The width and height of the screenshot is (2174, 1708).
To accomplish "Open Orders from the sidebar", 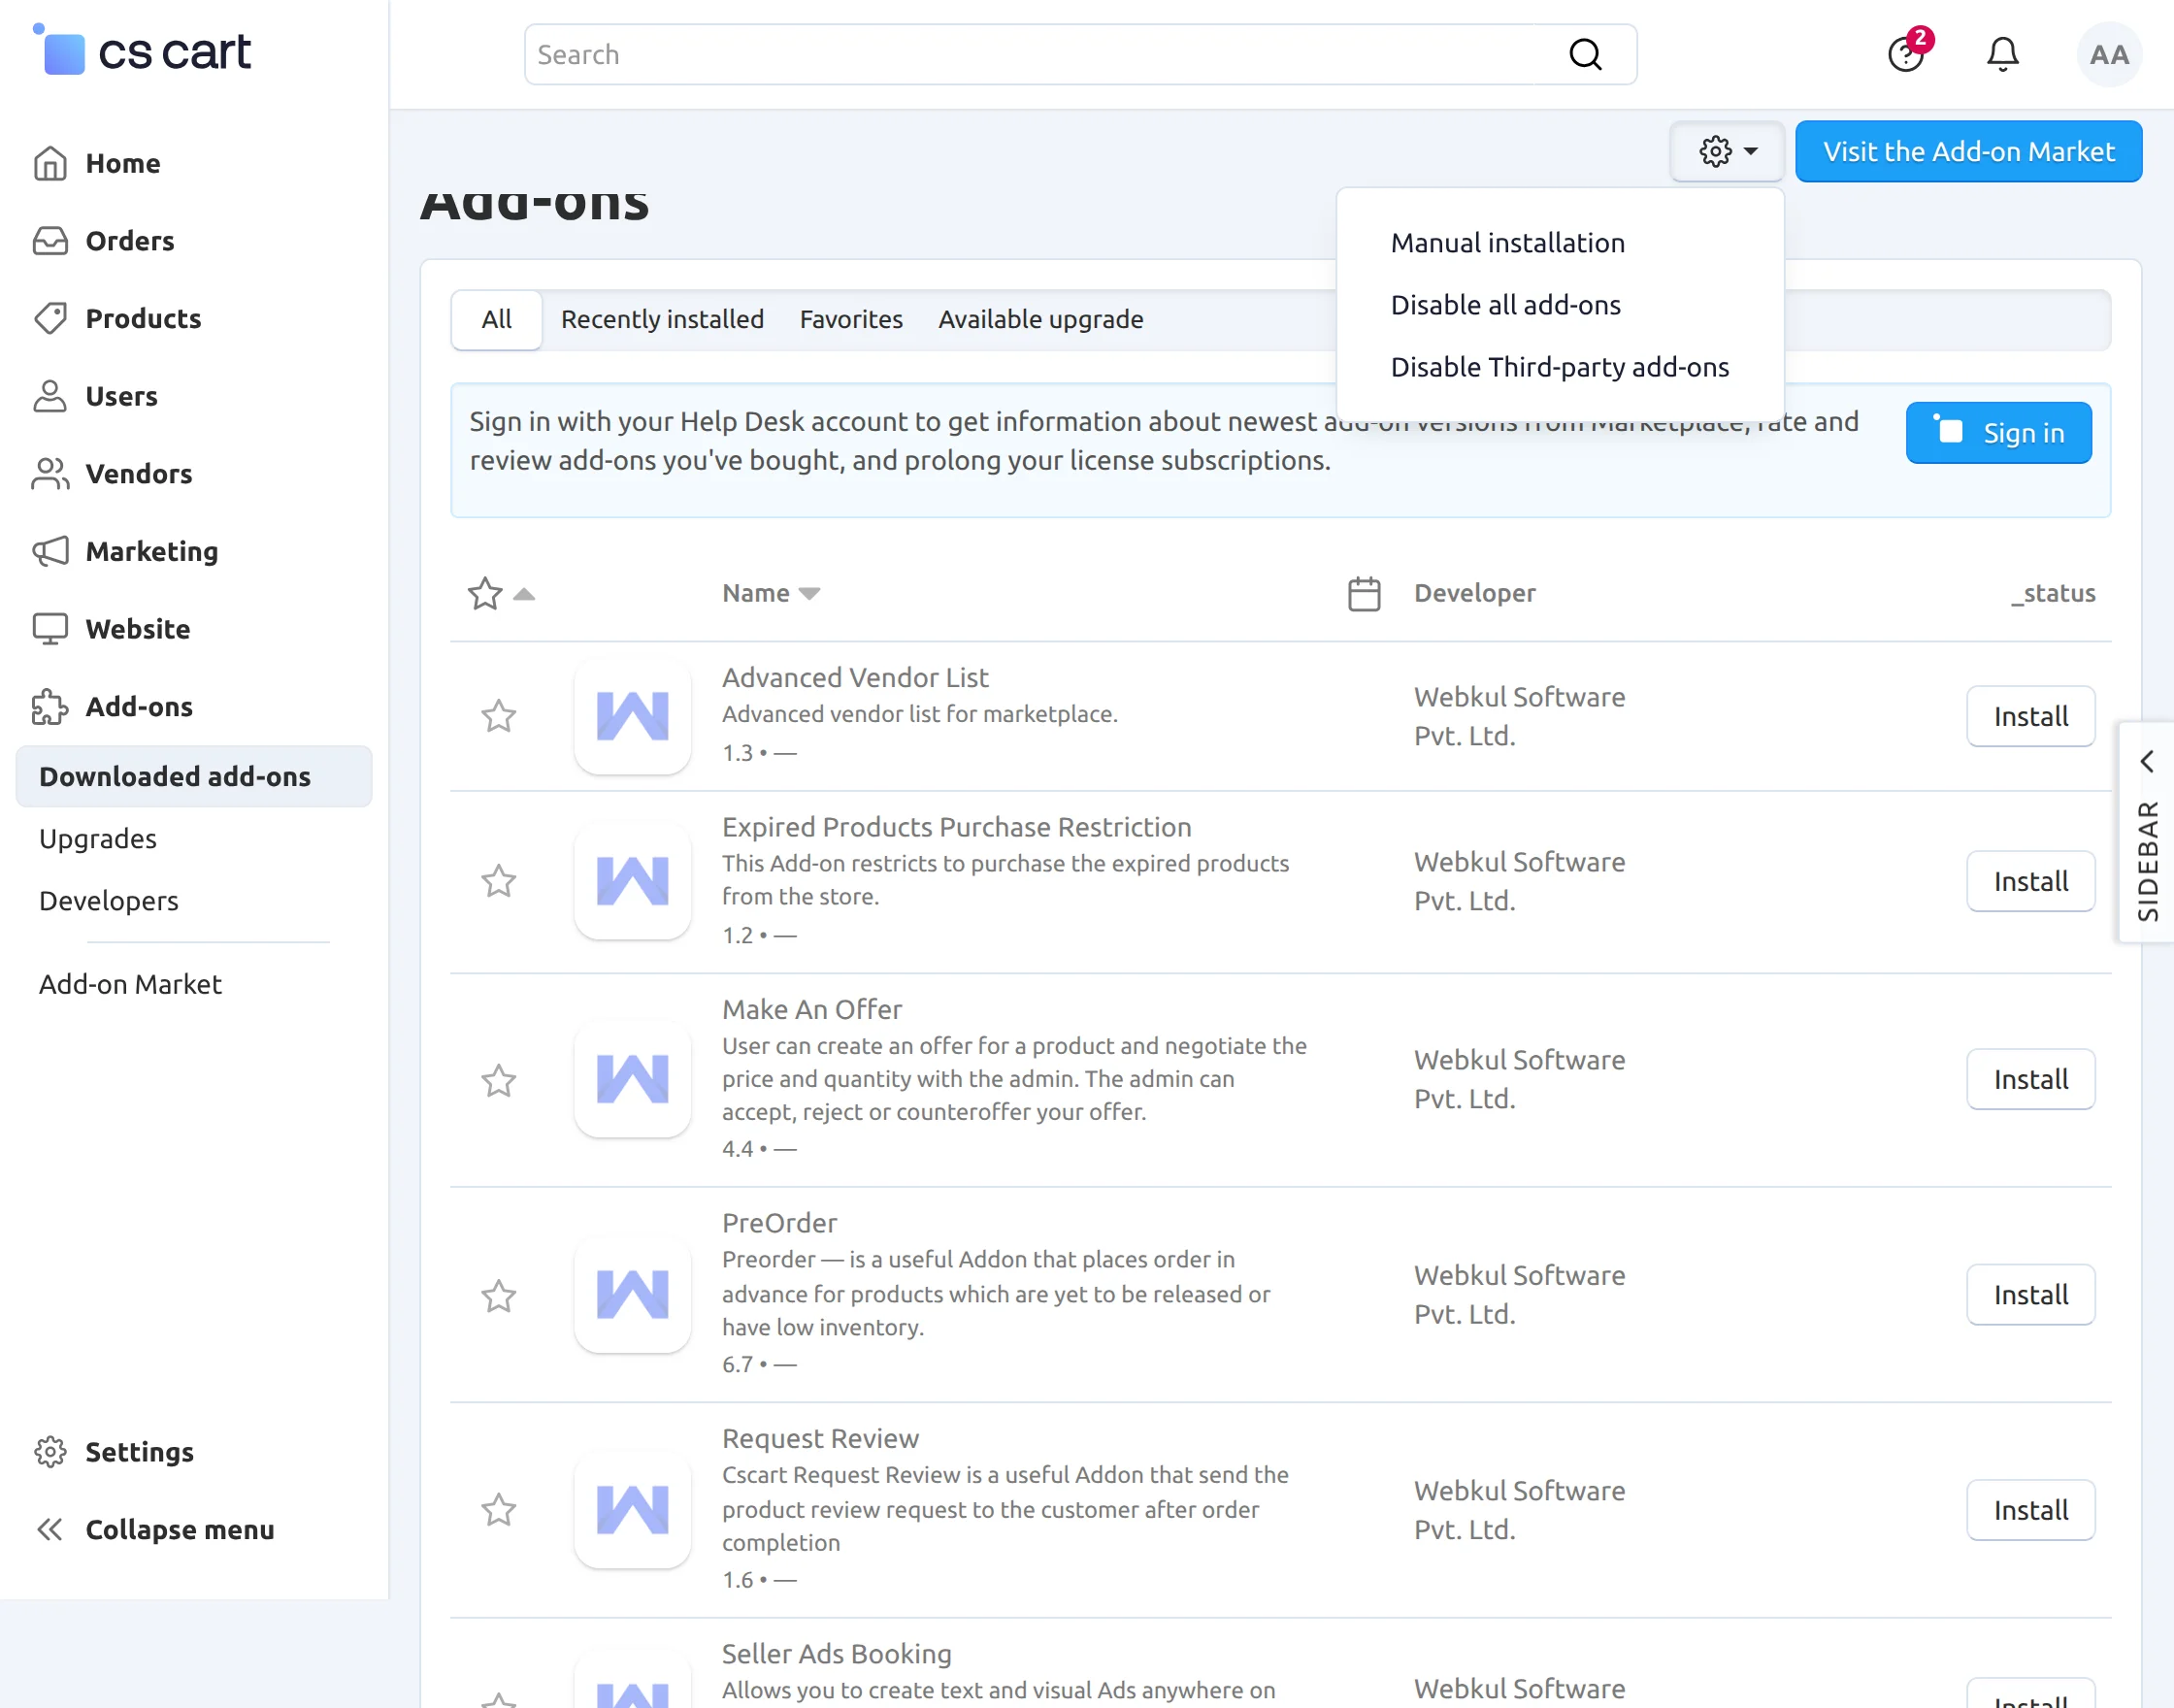I will (x=130, y=241).
